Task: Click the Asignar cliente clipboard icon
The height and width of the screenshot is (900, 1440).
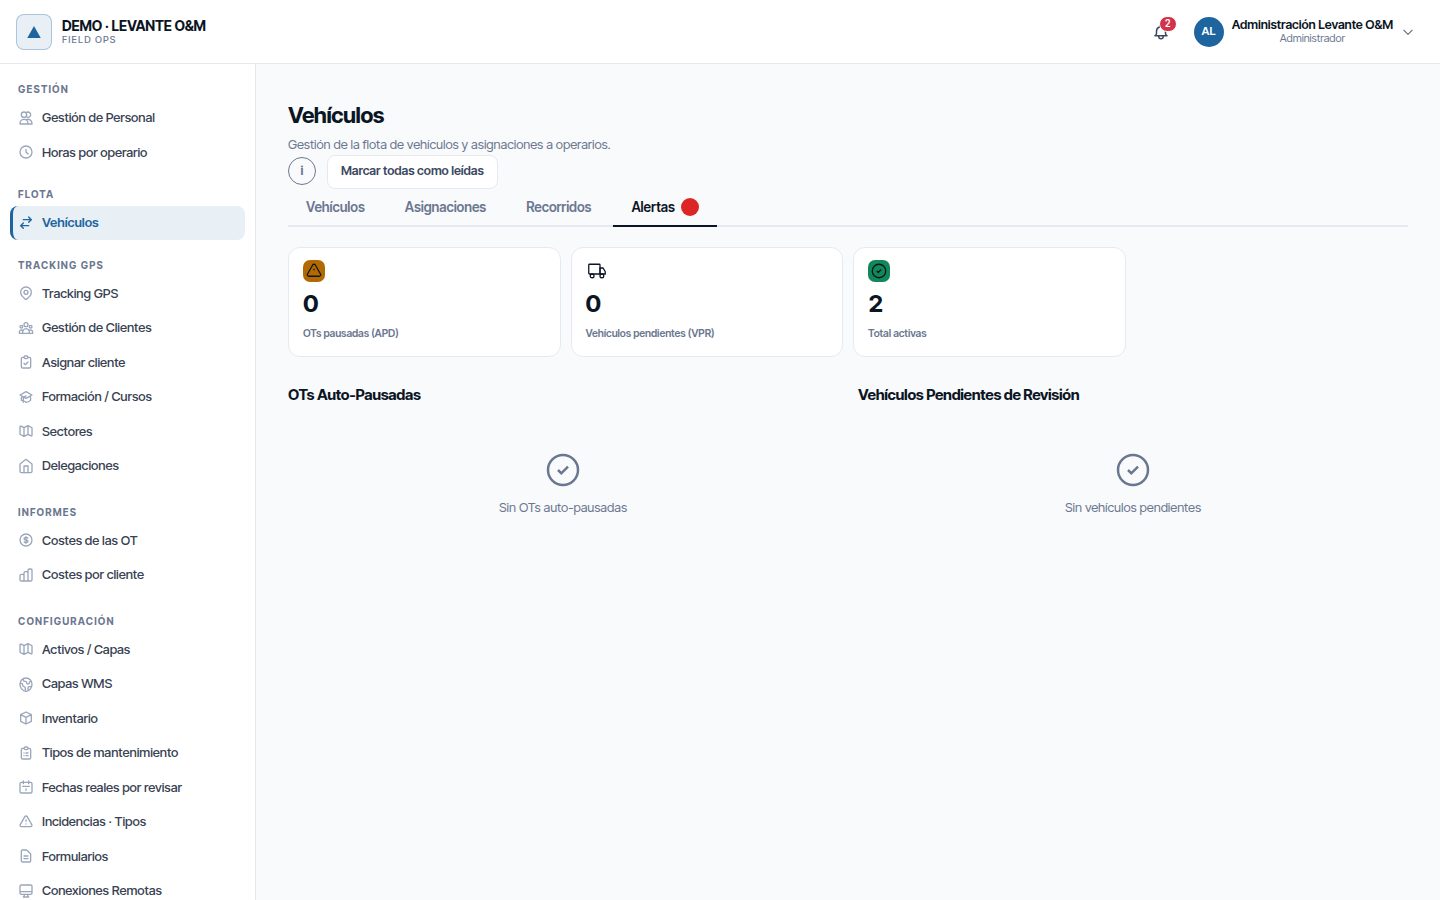Action: [26, 363]
